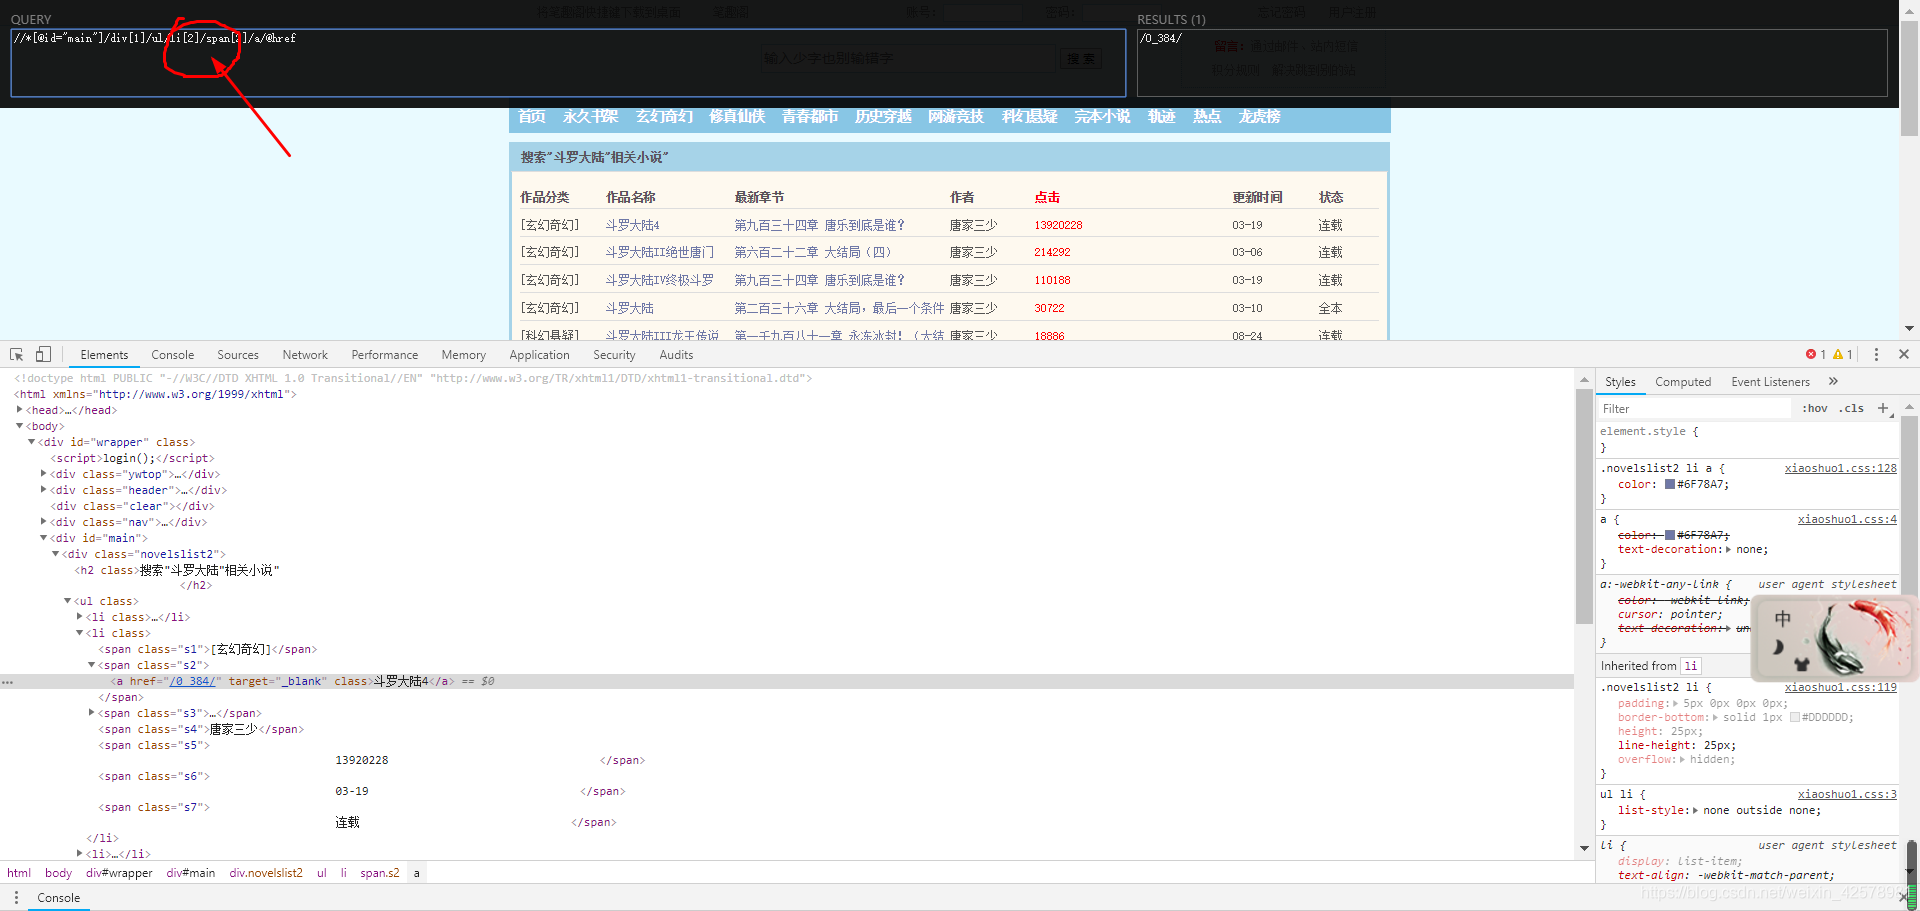Open the DevTools customize menu icon
This screenshot has width=1920, height=911.
pos(1876,355)
